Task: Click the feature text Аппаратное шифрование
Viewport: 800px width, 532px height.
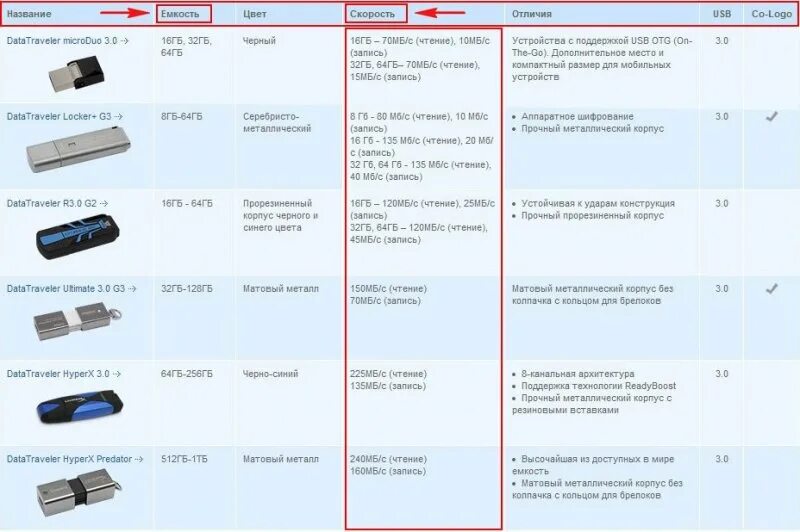Action: (x=577, y=116)
